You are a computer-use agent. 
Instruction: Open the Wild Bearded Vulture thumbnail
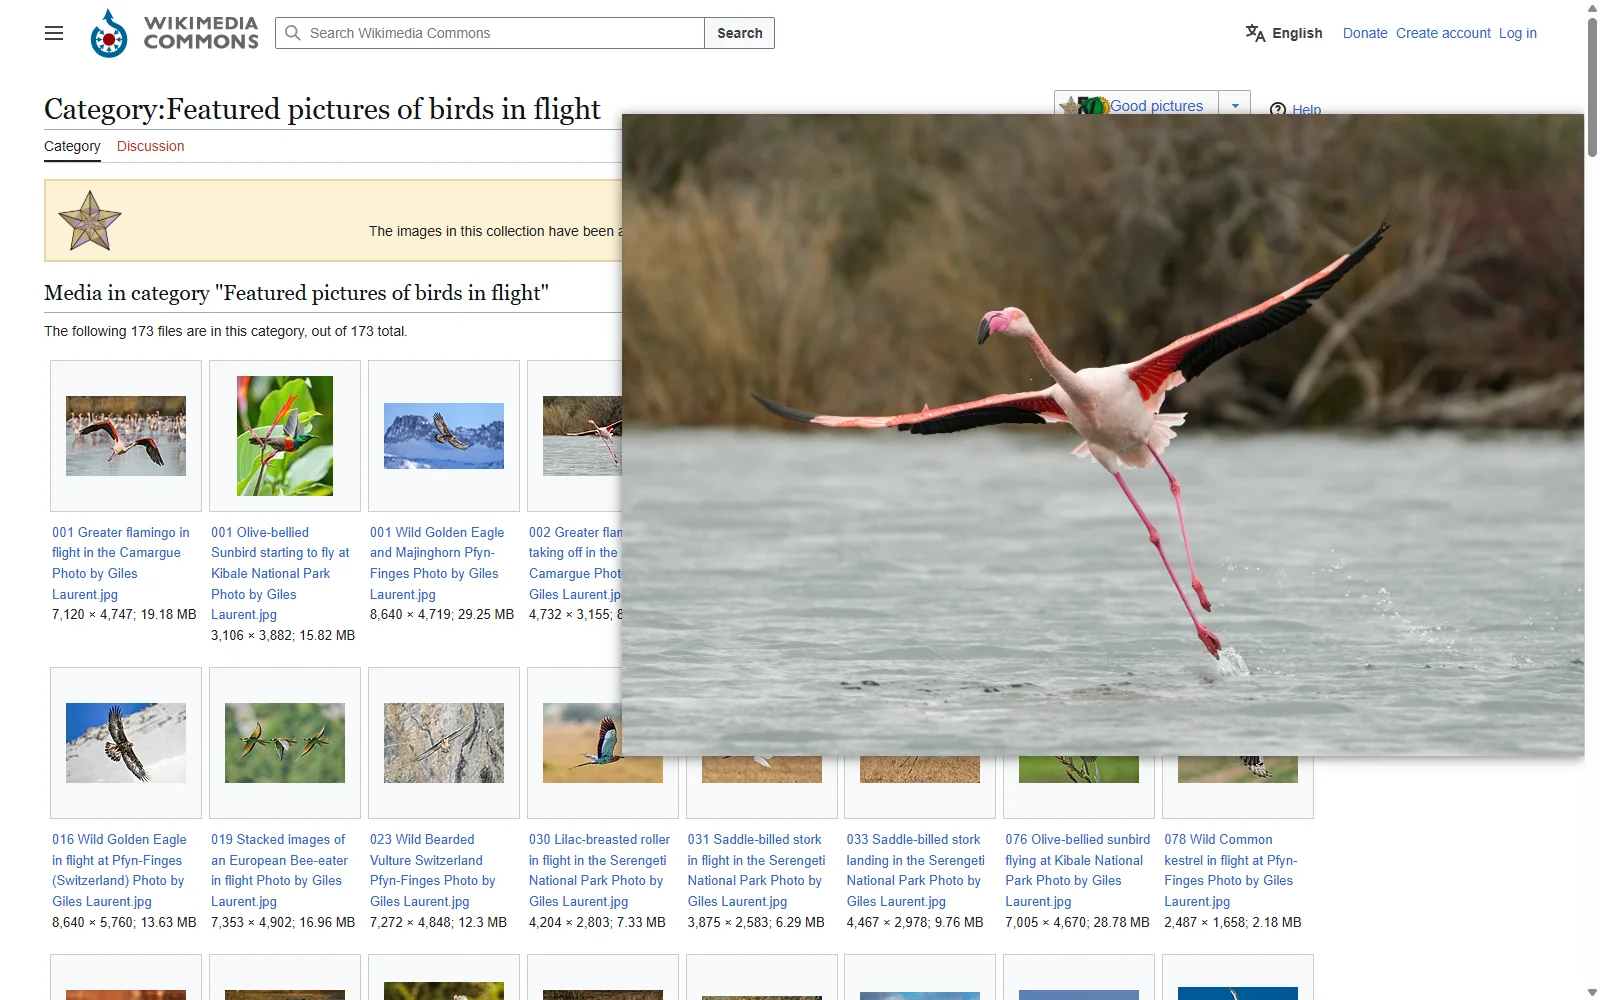pos(444,743)
